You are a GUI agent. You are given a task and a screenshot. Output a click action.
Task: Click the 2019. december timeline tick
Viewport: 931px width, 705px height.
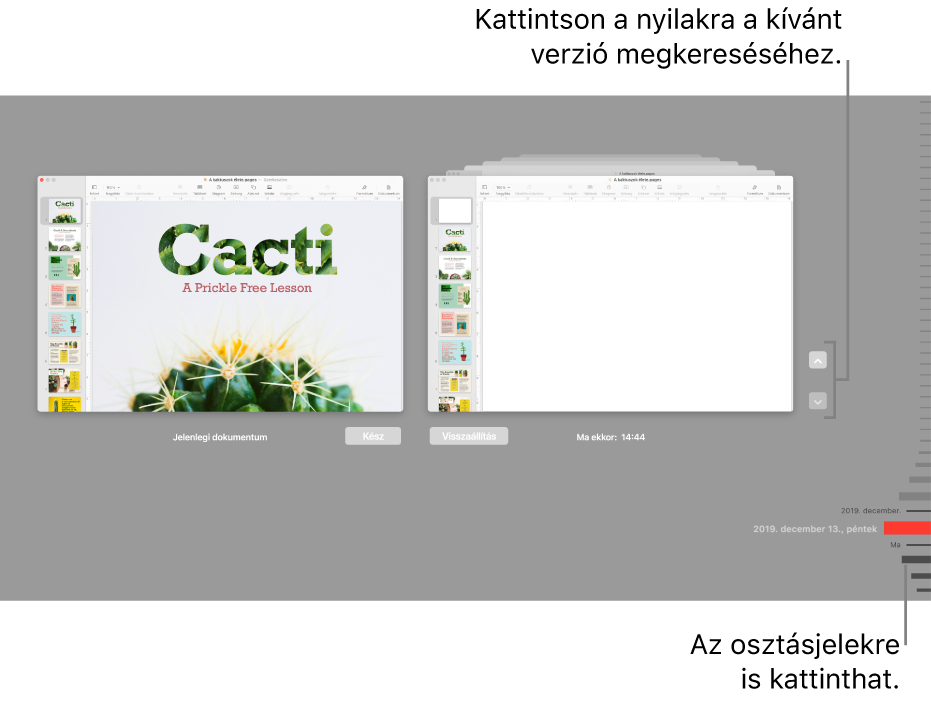[918, 511]
